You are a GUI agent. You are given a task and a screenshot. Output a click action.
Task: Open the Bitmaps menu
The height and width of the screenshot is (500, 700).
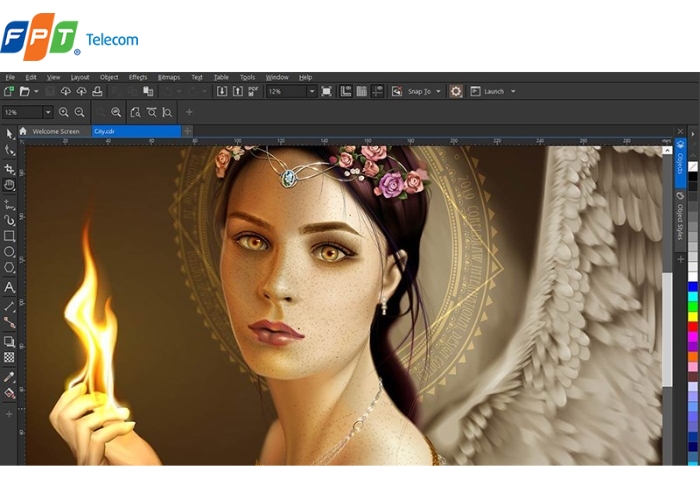169,77
